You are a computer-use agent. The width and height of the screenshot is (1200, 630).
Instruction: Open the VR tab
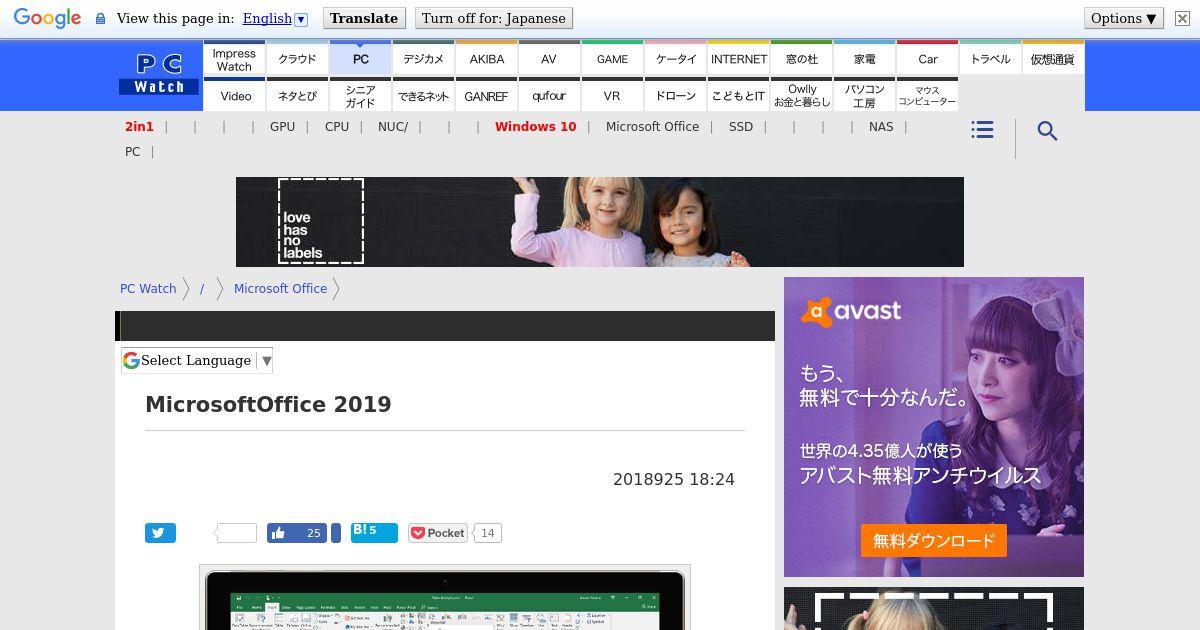[612, 96]
